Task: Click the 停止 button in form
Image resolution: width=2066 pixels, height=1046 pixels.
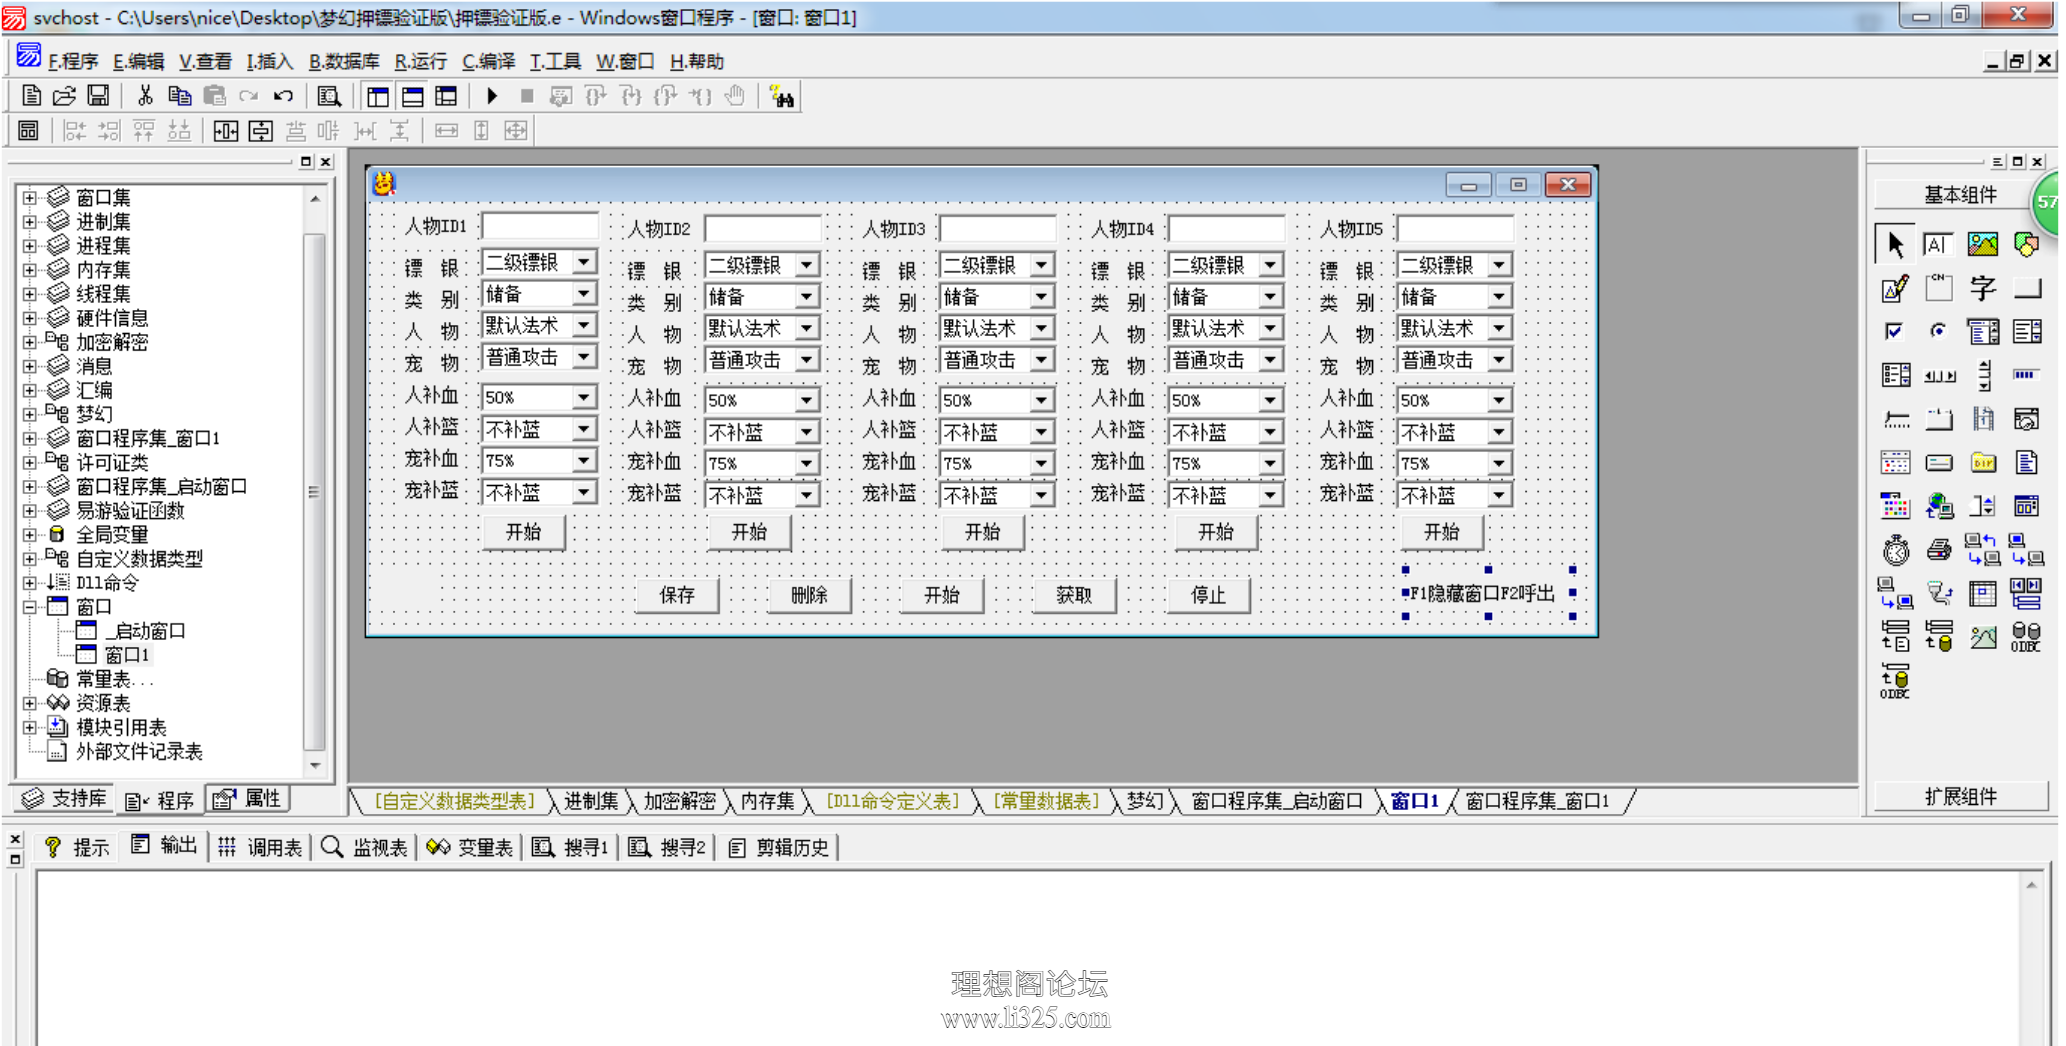Action: pyautogui.click(x=1208, y=595)
